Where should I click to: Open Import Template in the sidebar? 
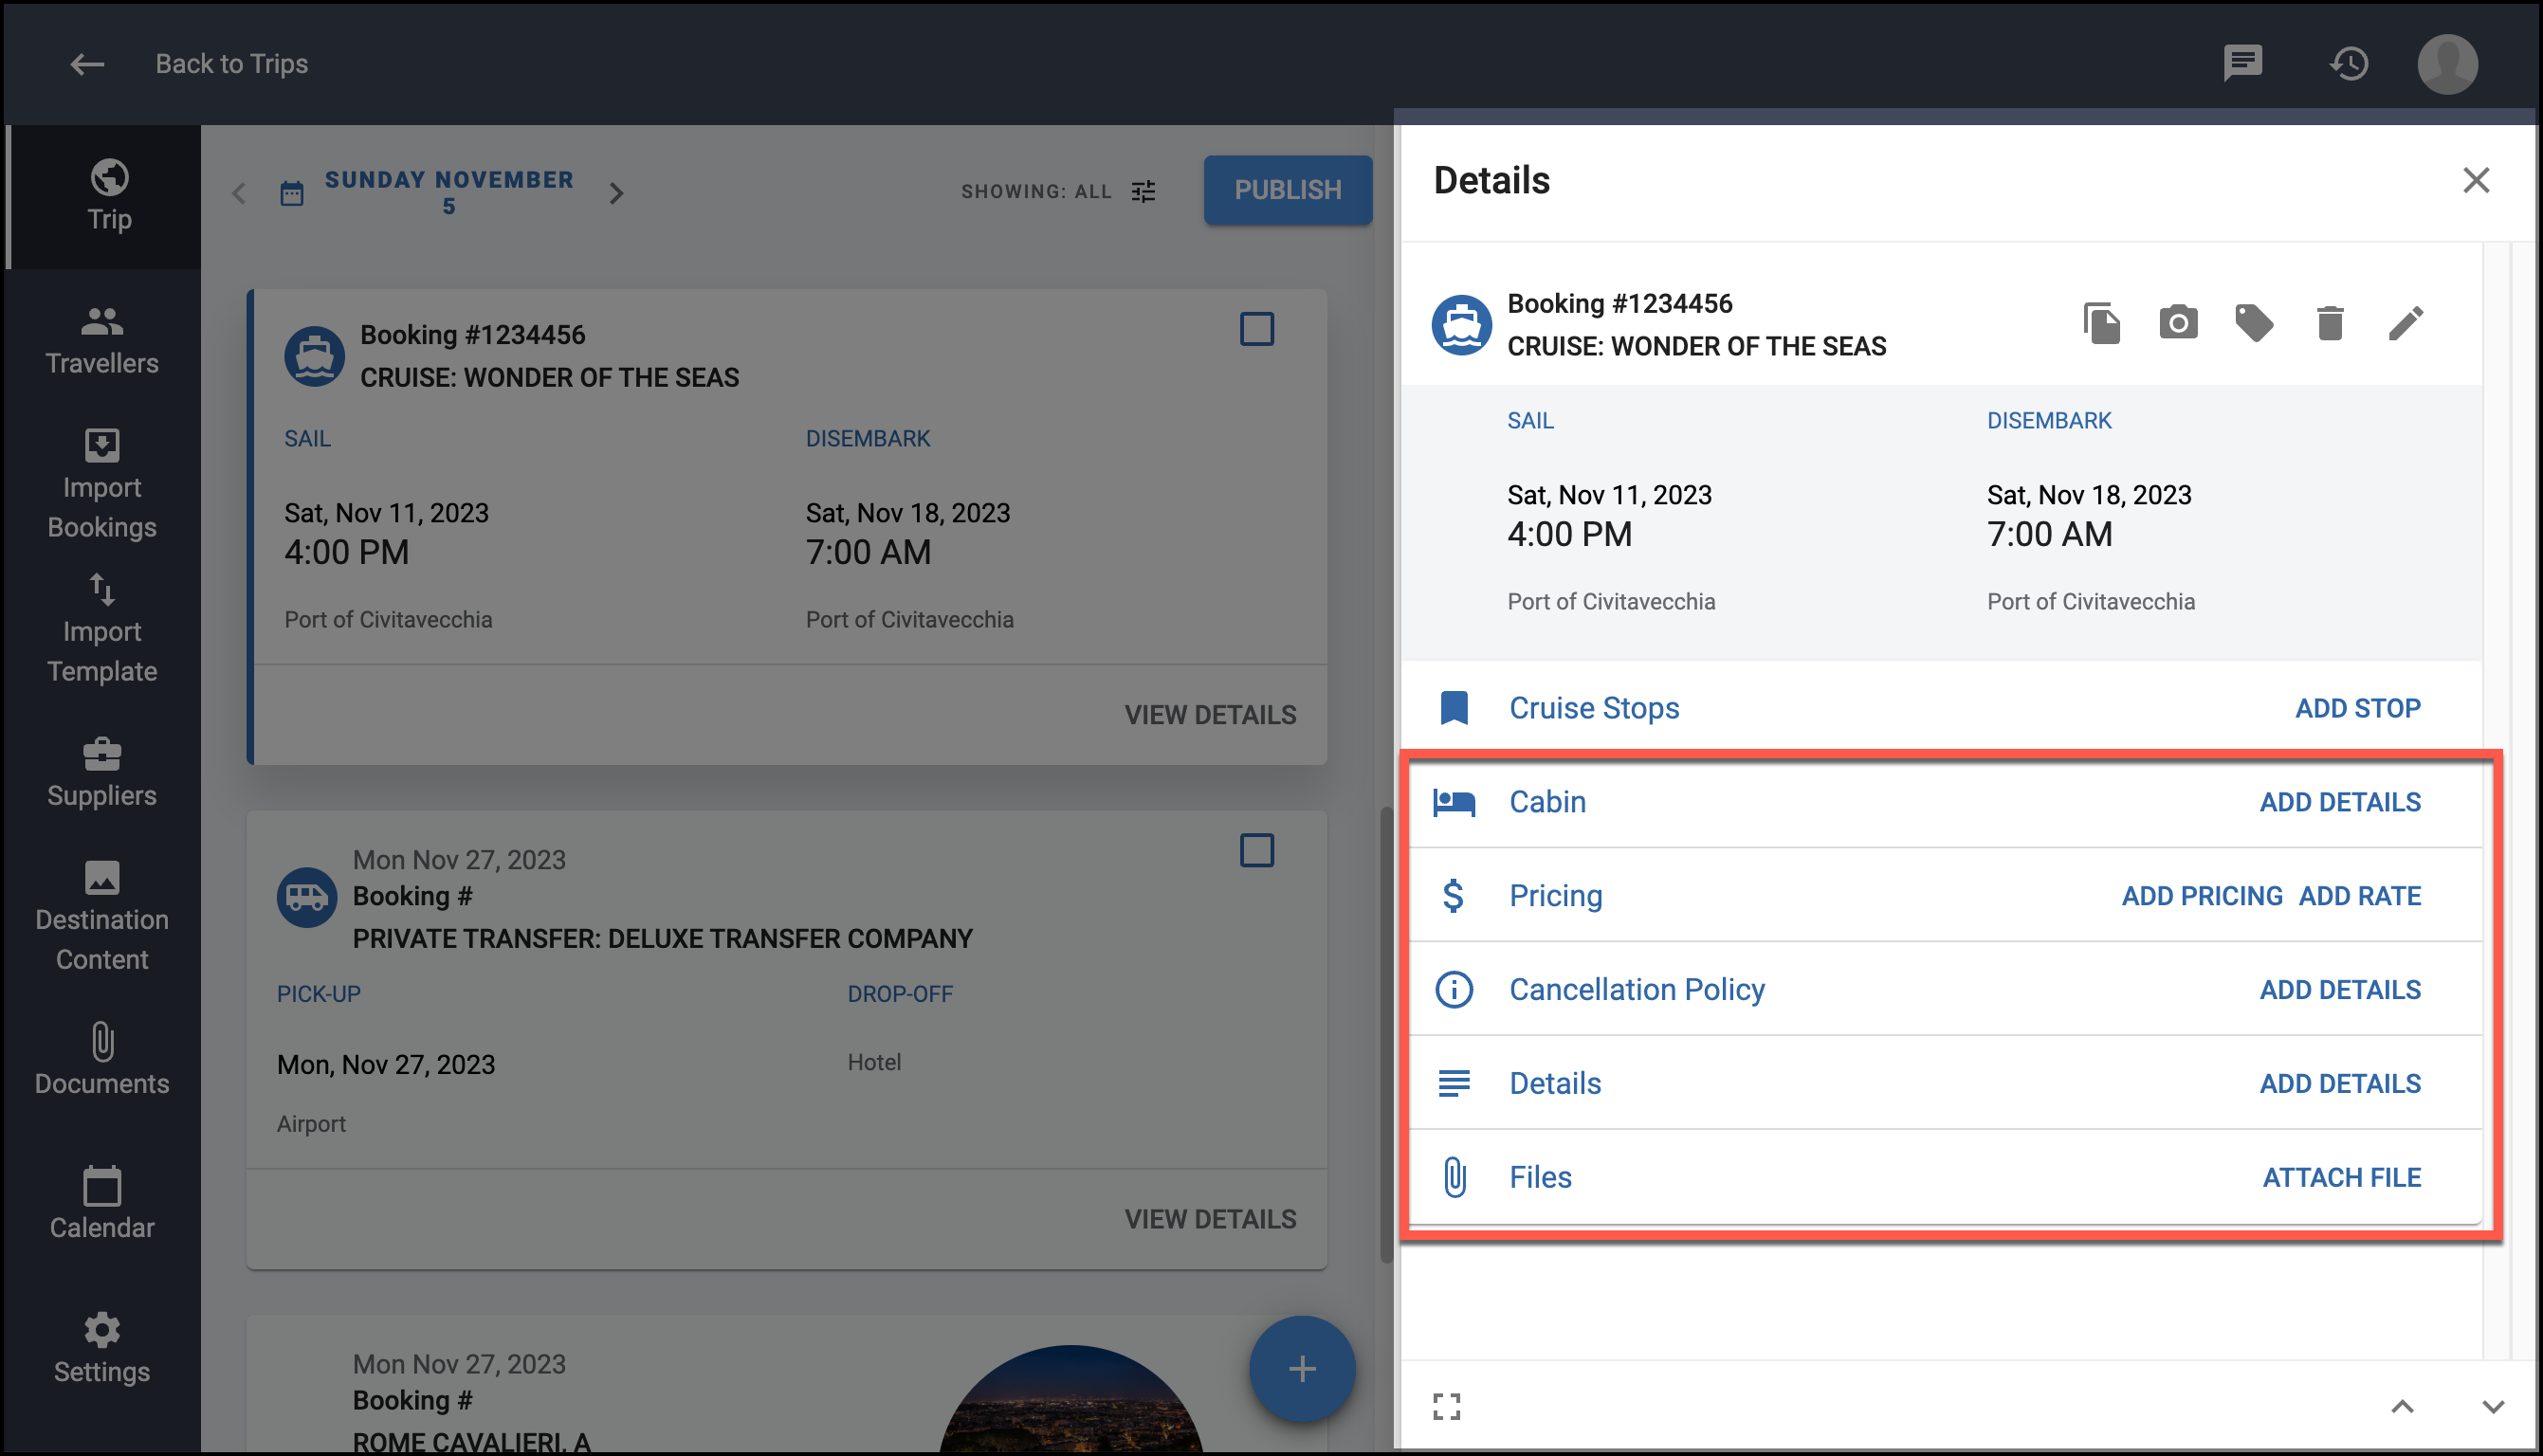[102, 628]
